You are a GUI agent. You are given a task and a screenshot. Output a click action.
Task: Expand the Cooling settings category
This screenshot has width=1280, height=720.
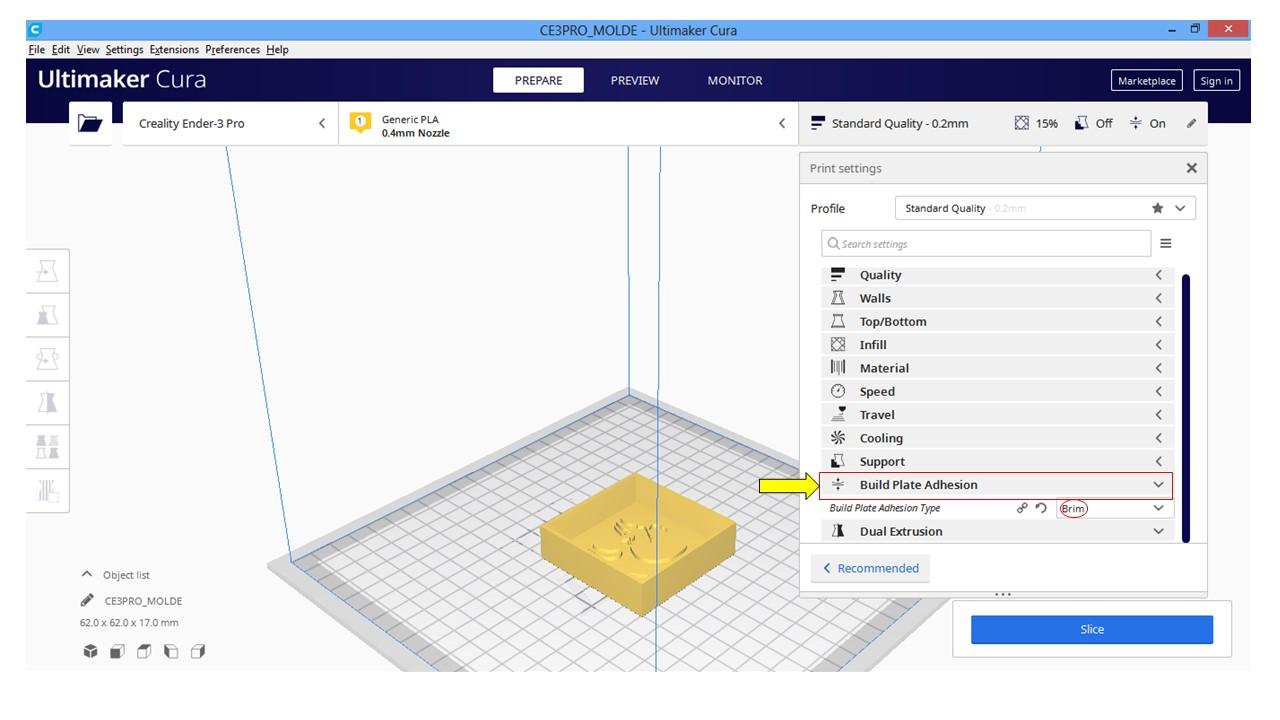pyautogui.click(x=996, y=438)
